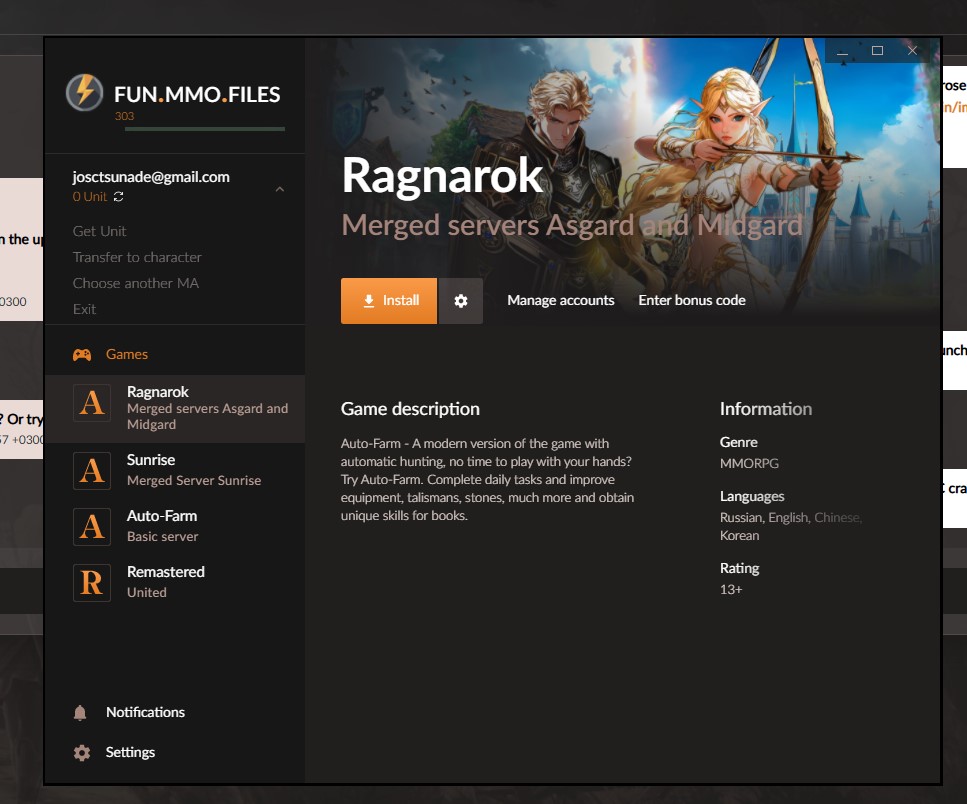Select Choose another MA

pyautogui.click(x=136, y=283)
